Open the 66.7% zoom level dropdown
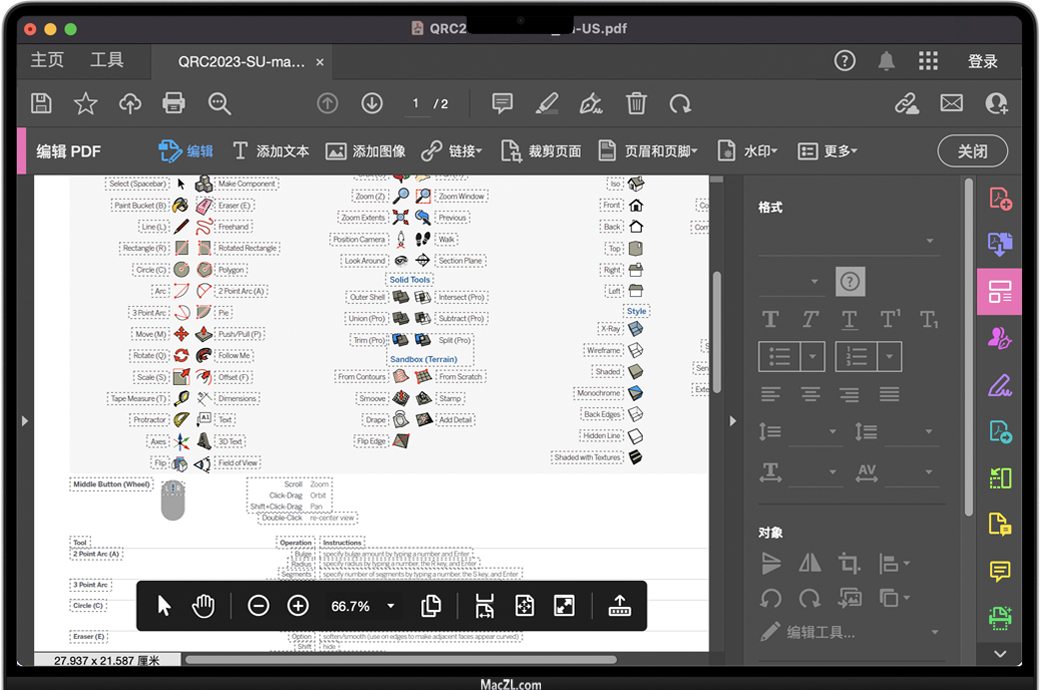1040x690 pixels. point(390,606)
